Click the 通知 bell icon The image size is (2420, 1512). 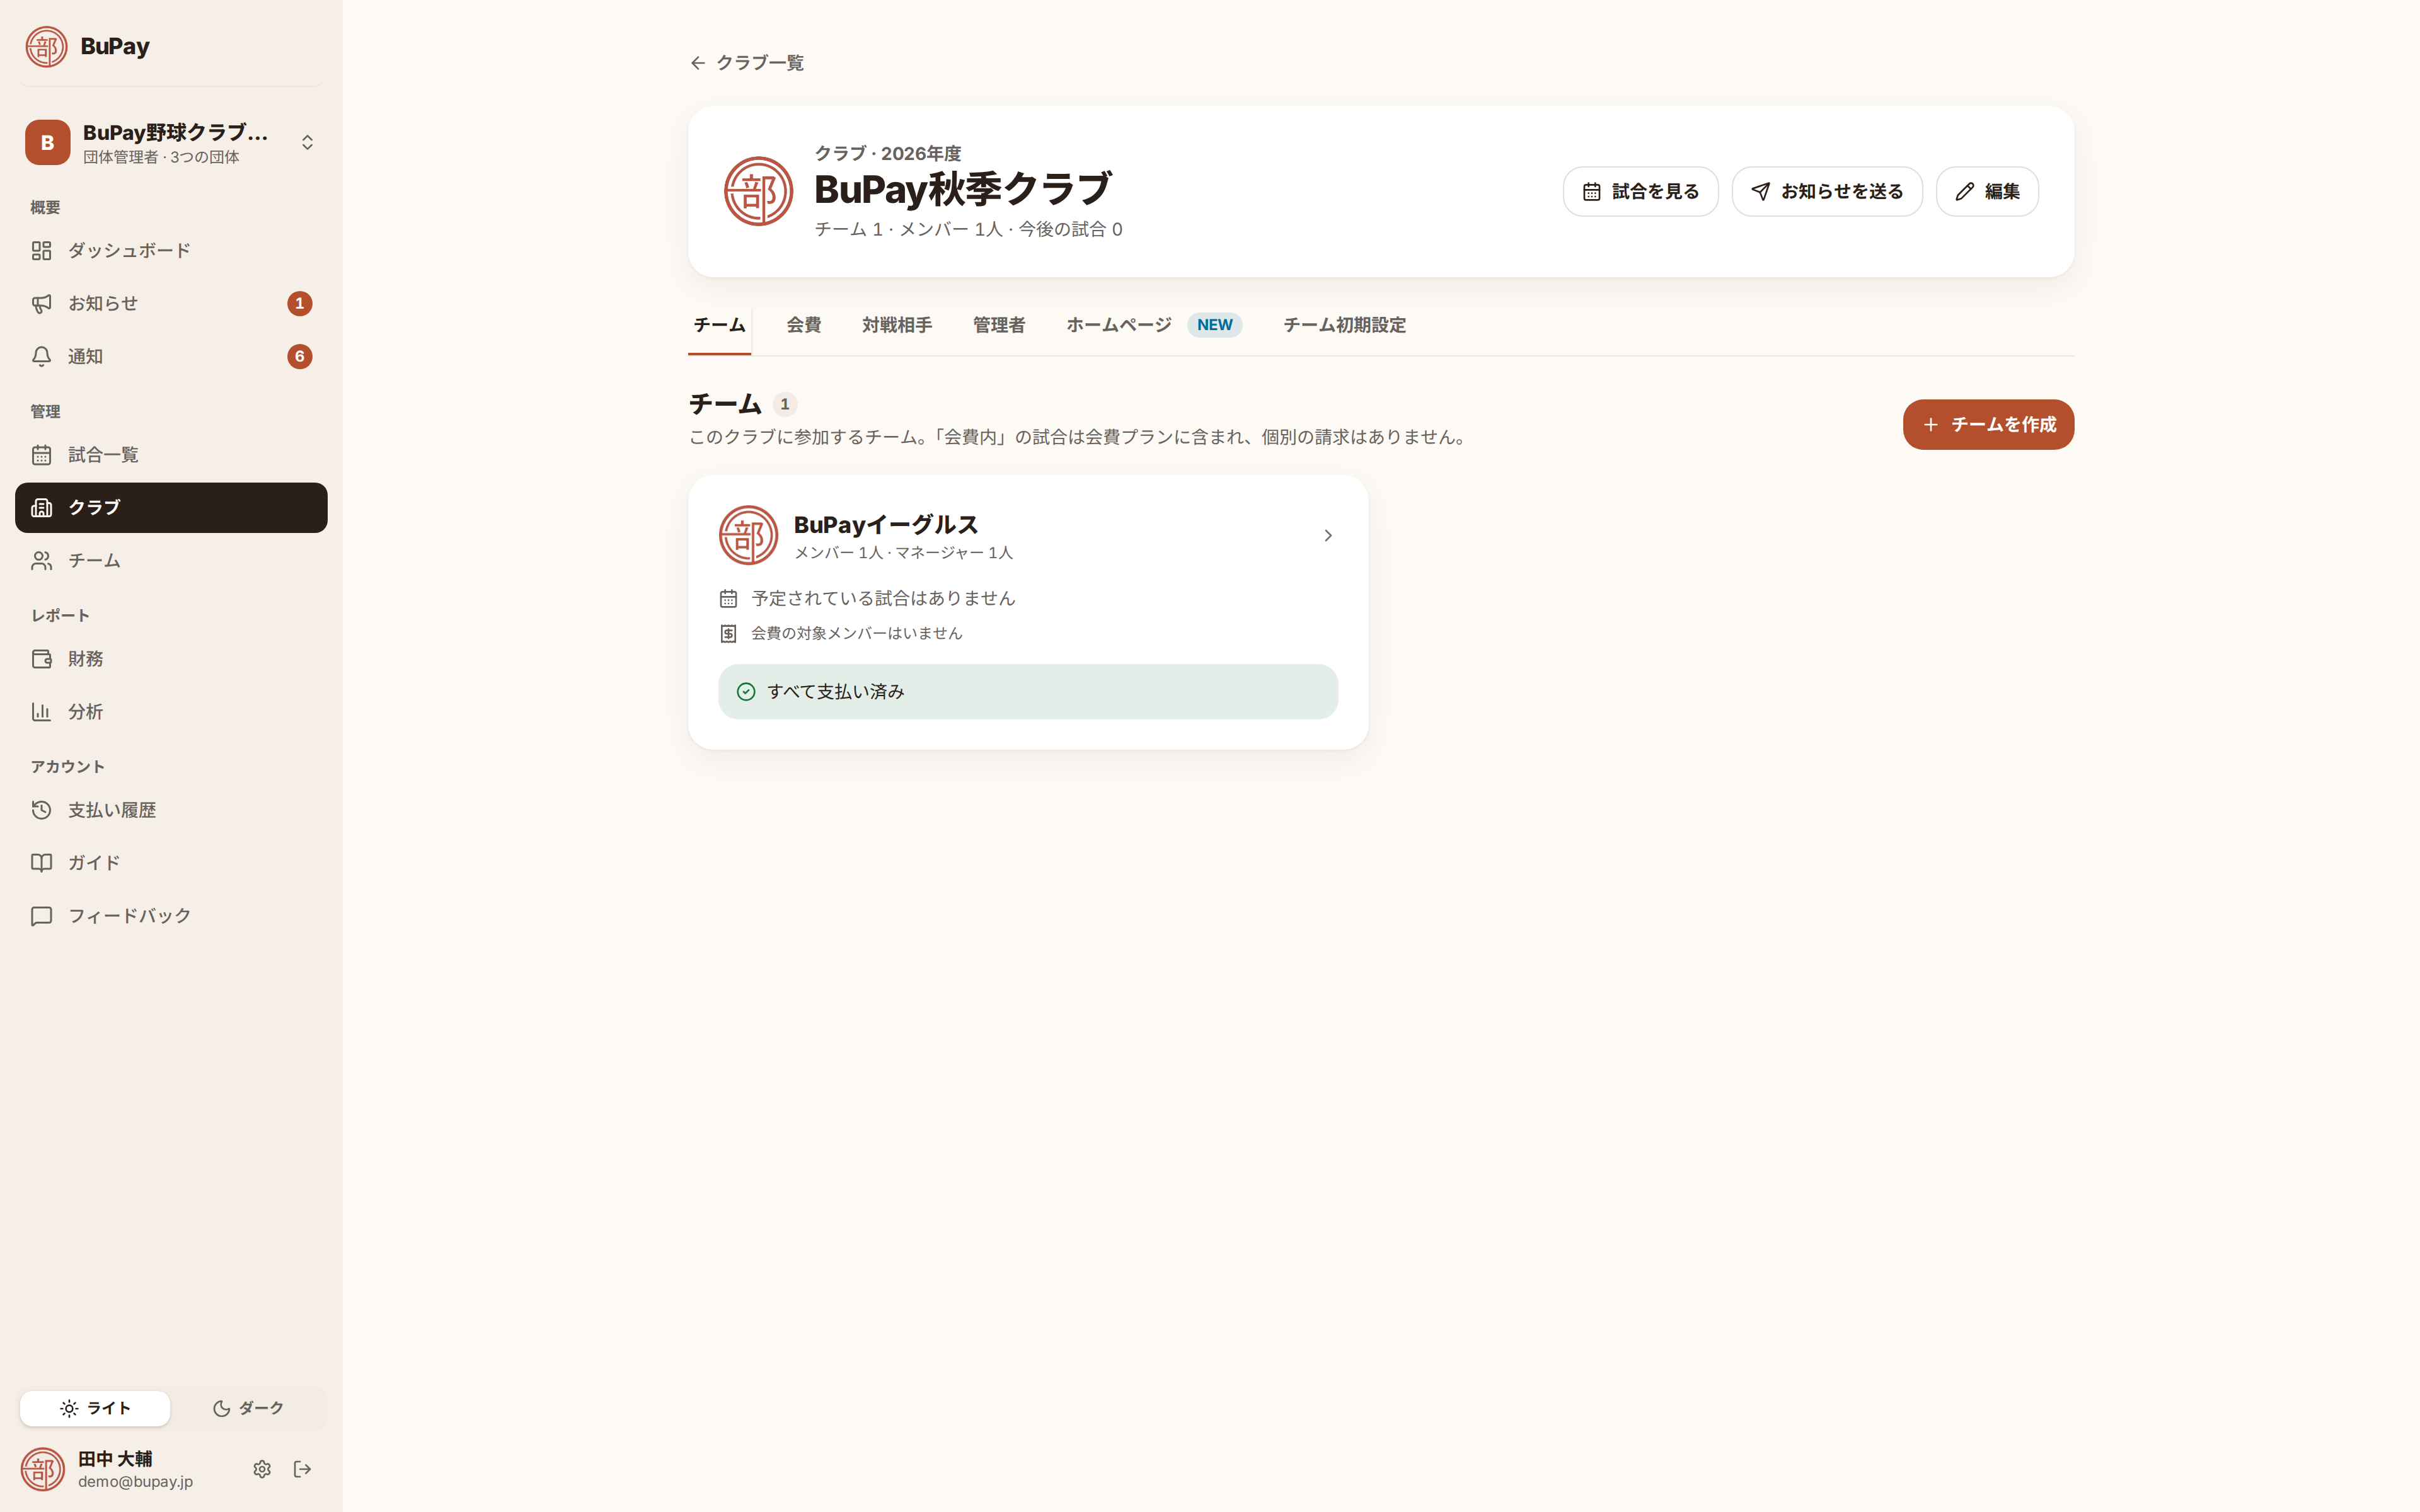click(x=41, y=356)
